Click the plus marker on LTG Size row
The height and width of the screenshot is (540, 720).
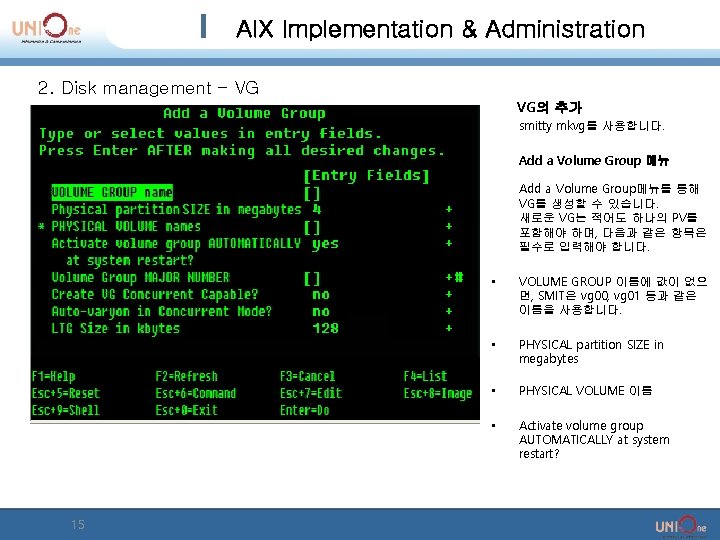click(x=449, y=328)
